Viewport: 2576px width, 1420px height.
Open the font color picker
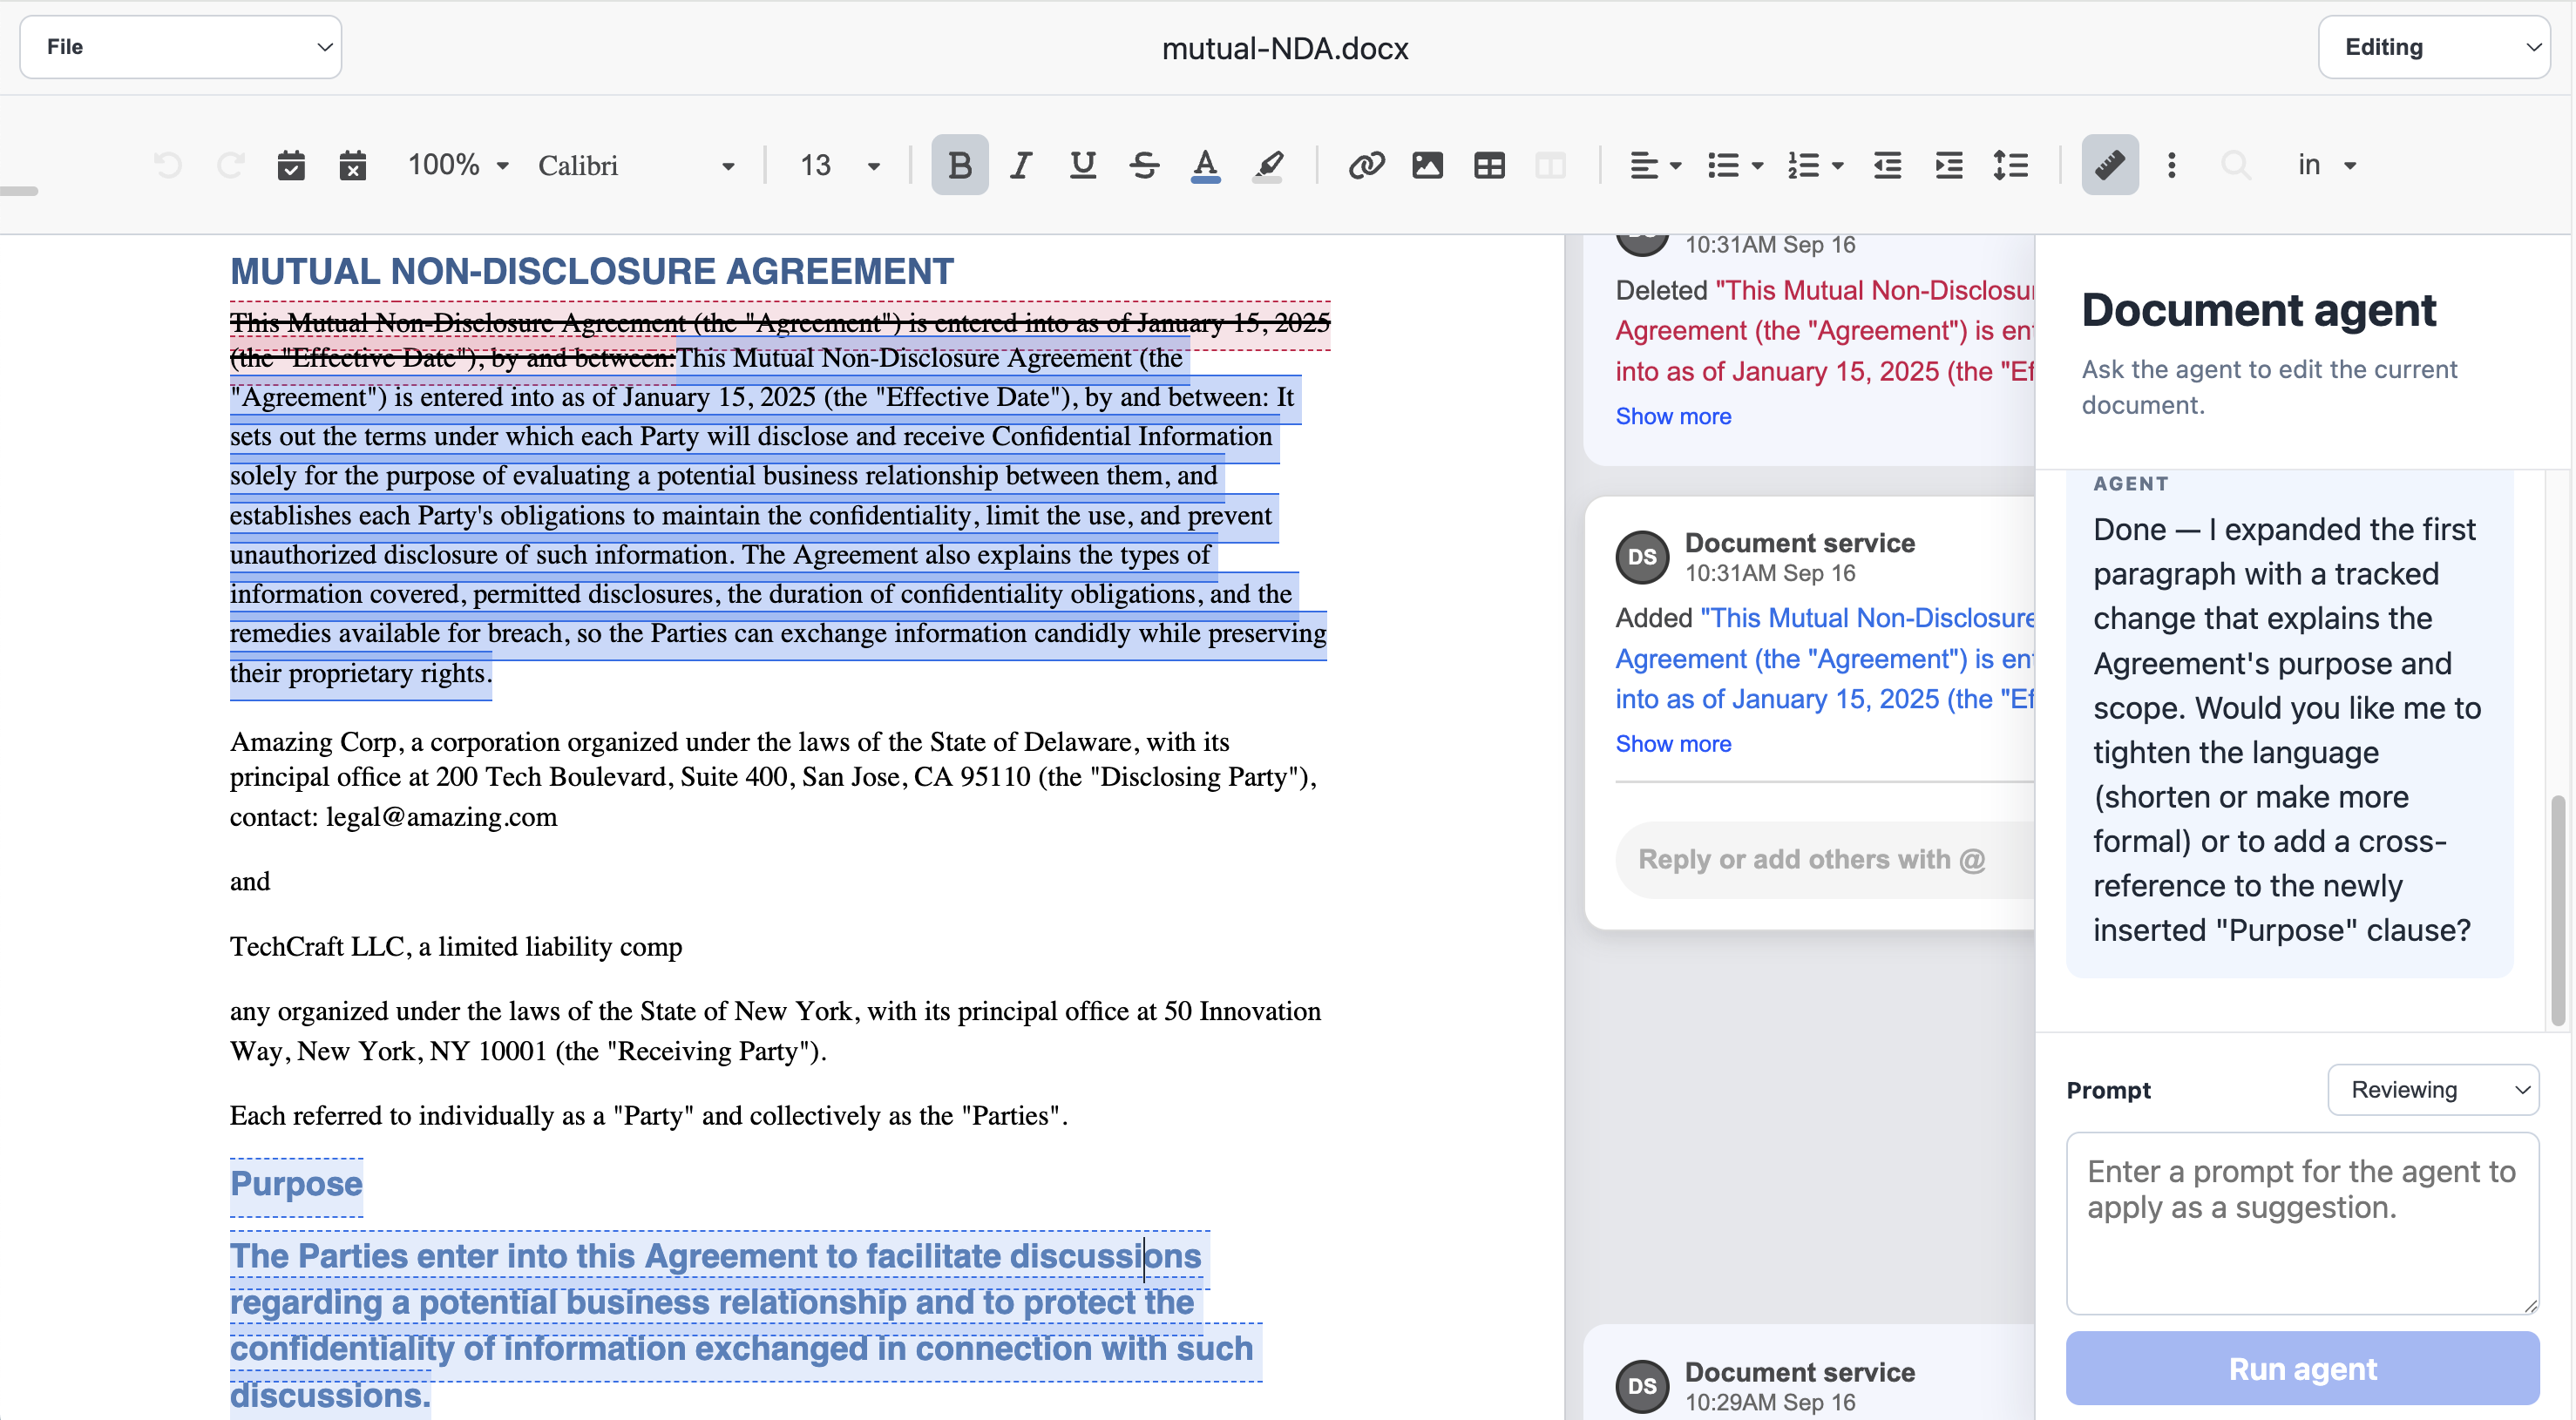[x=1206, y=165]
